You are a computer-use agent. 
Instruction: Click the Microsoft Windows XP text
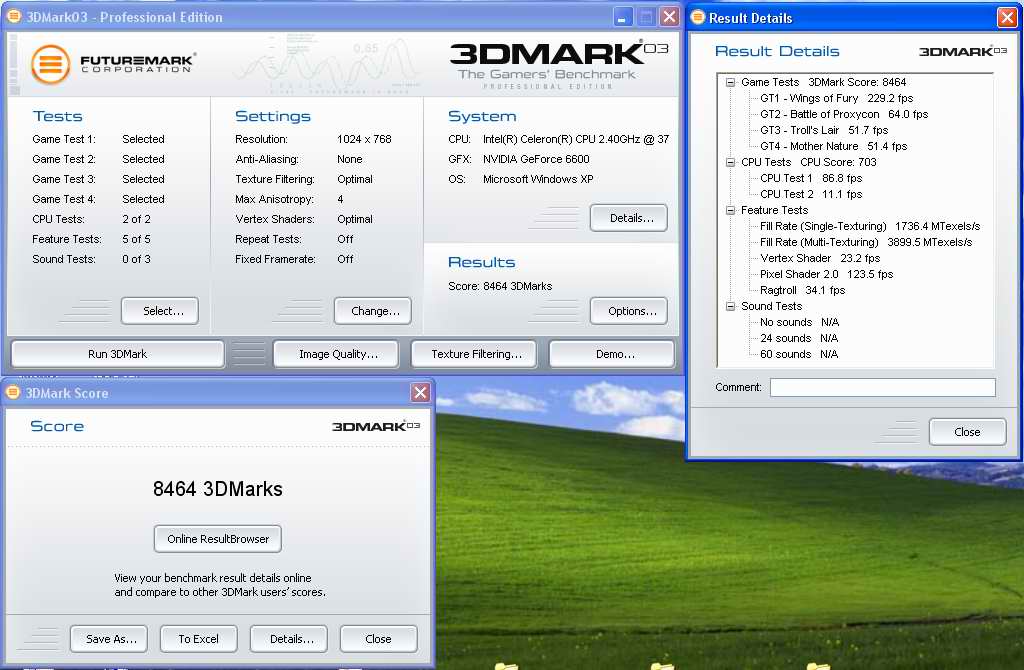[538, 180]
